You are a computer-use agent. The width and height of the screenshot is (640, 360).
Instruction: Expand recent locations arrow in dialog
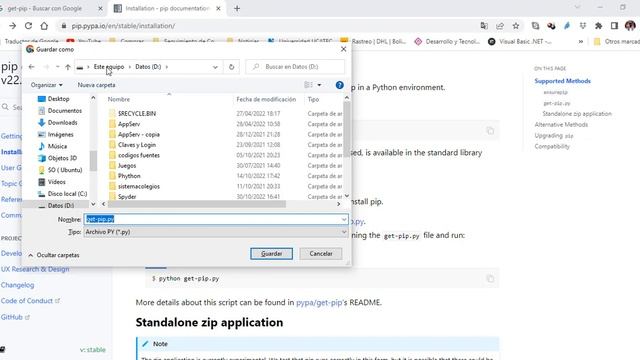point(58,67)
